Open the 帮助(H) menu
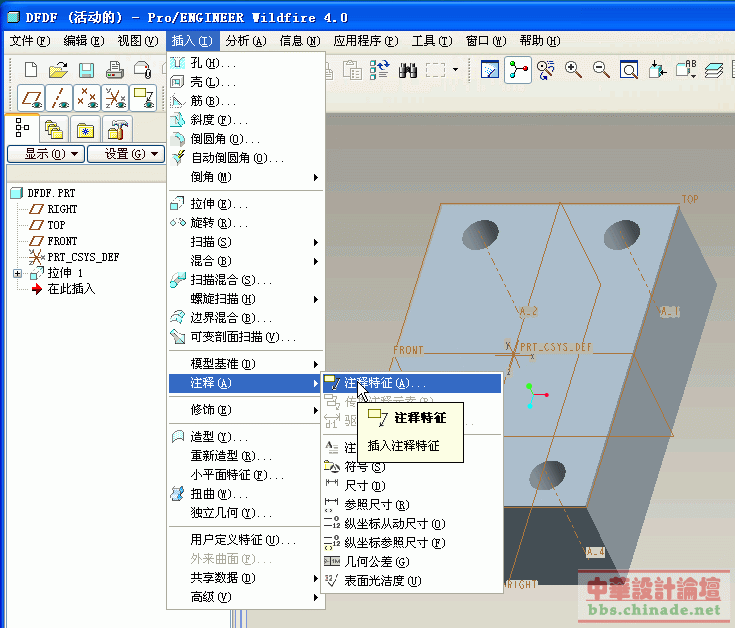The width and height of the screenshot is (735, 628). 540,41
